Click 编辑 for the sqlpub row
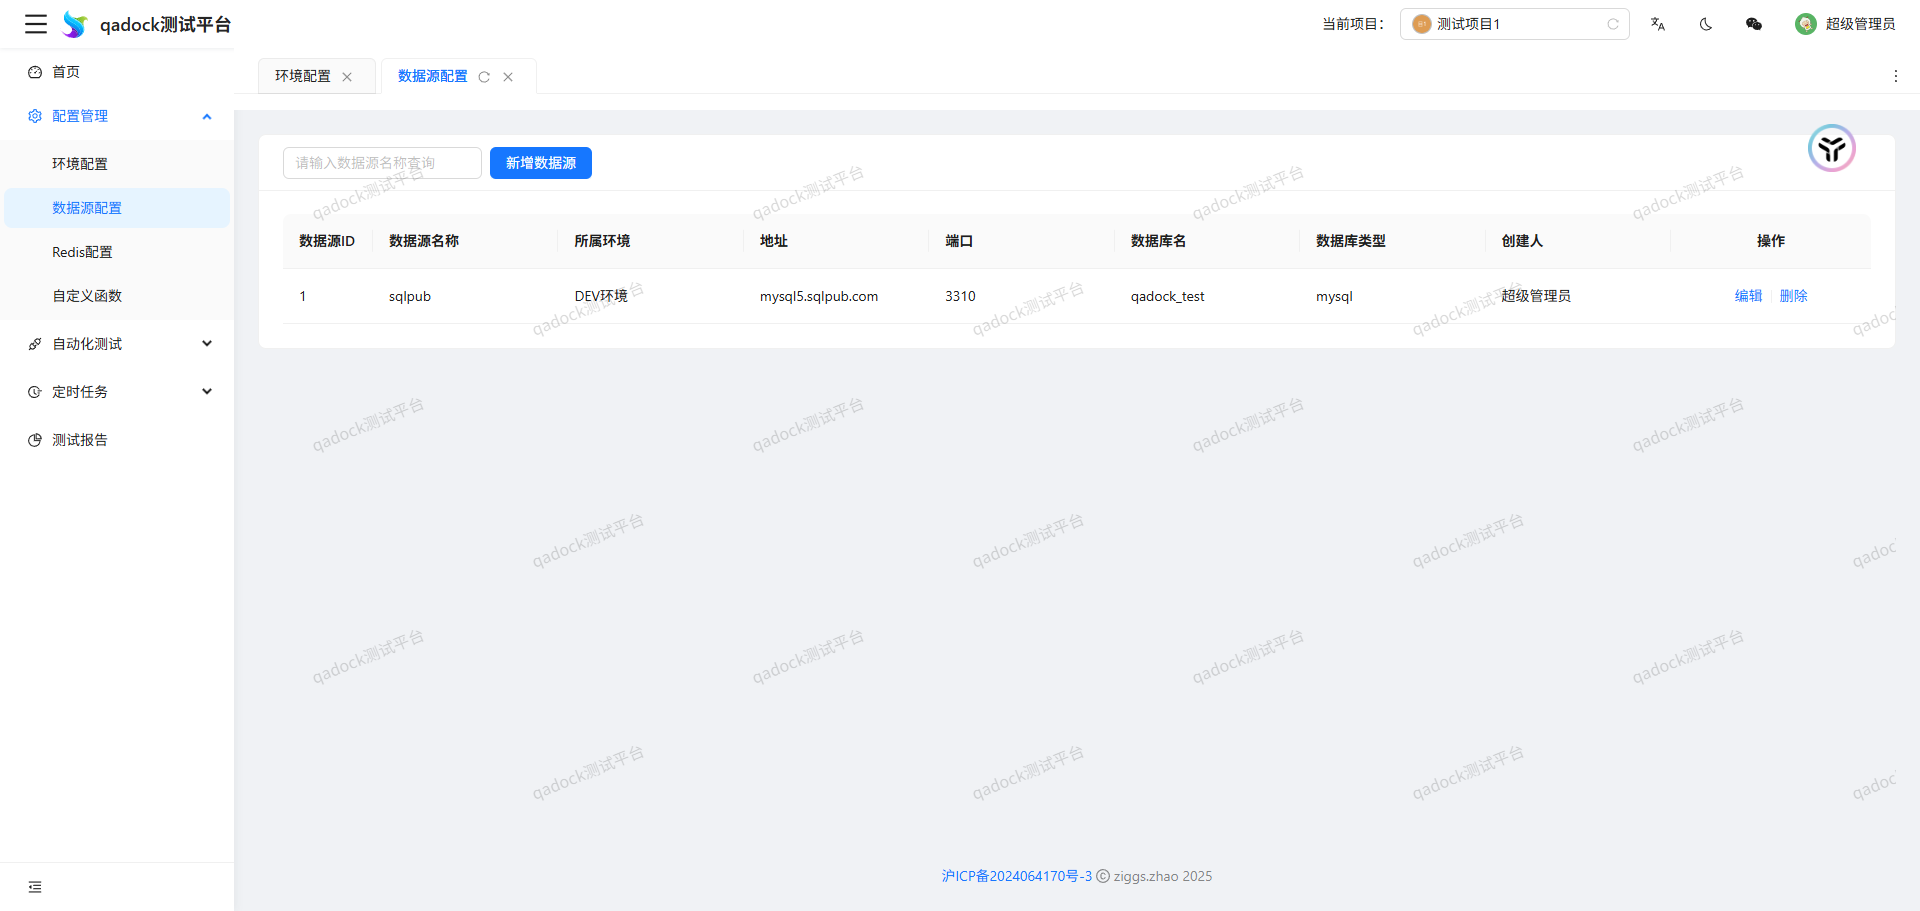Viewport: 1920px width, 911px height. point(1749,296)
